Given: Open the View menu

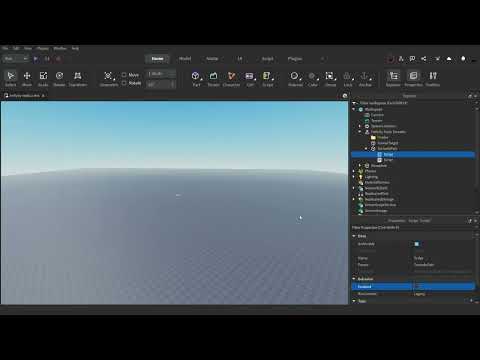Looking at the screenshot, I should (28, 48).
